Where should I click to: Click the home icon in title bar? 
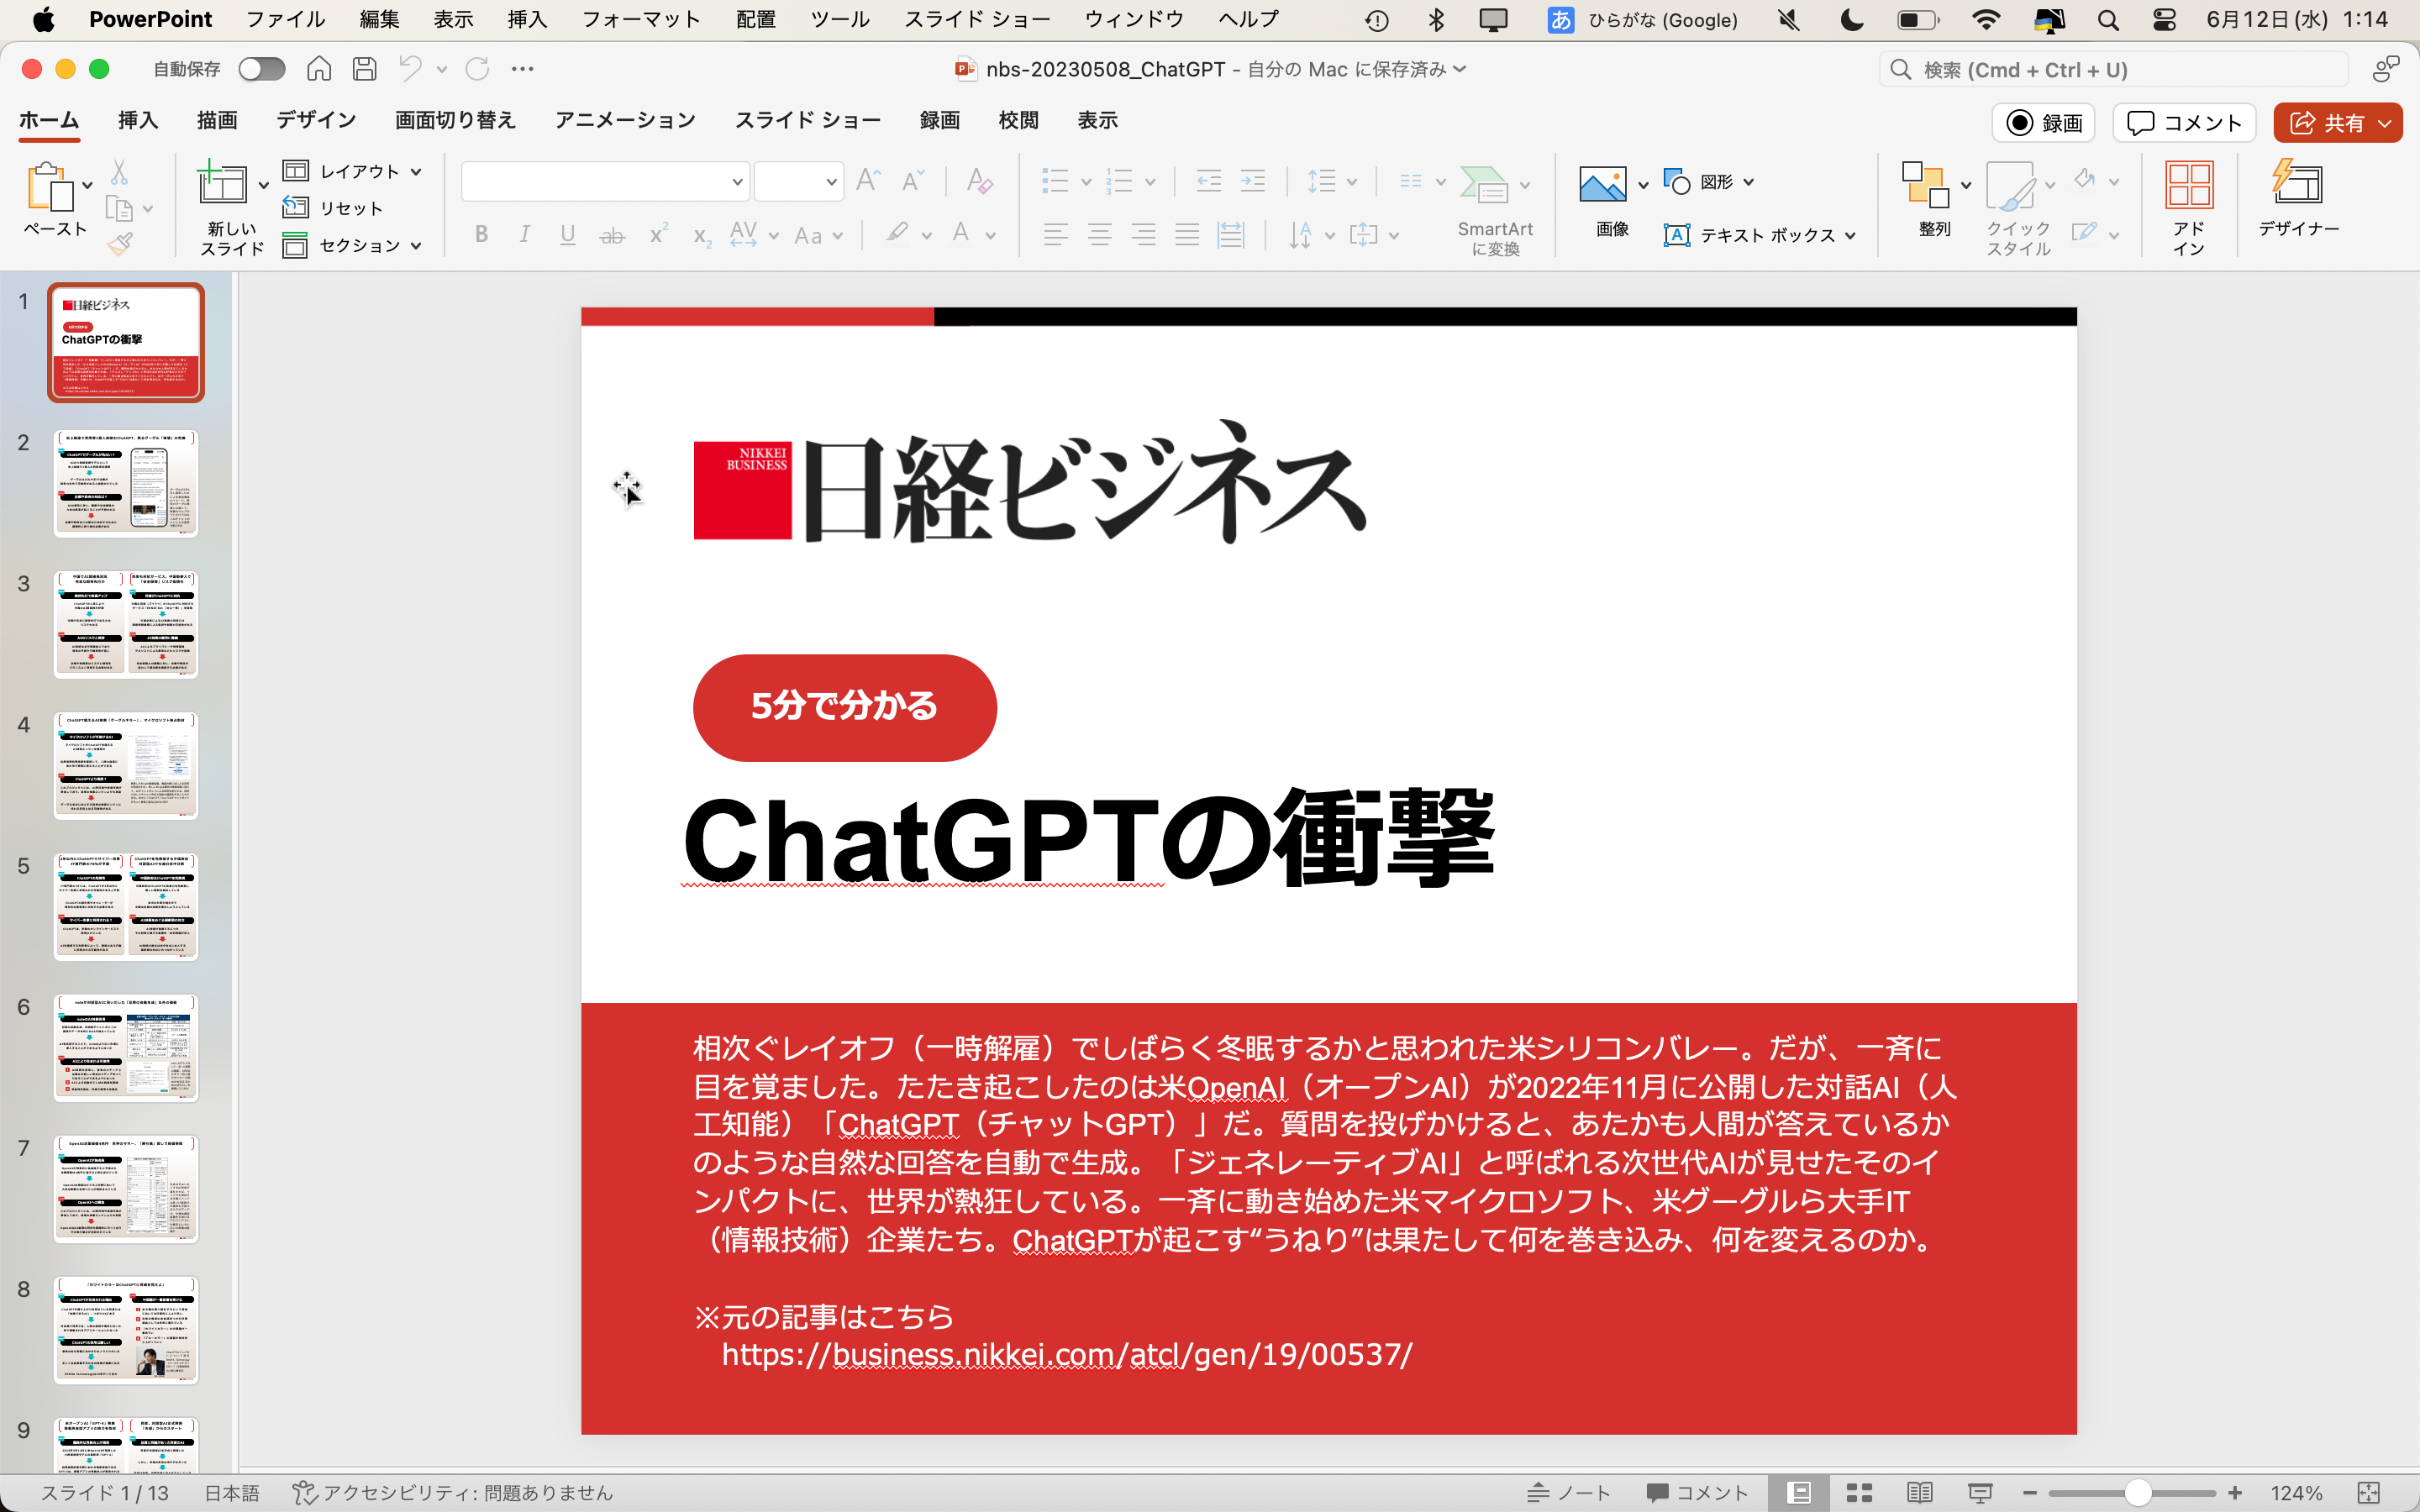[x=319, y=69]
